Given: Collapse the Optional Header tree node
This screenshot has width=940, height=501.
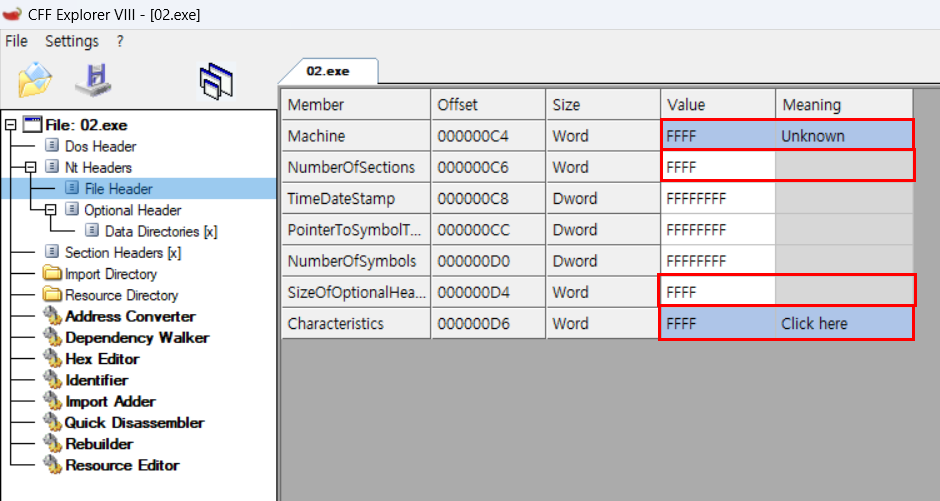Looking at the screenshot, I should pyautogui.click(x=51, y=210).
